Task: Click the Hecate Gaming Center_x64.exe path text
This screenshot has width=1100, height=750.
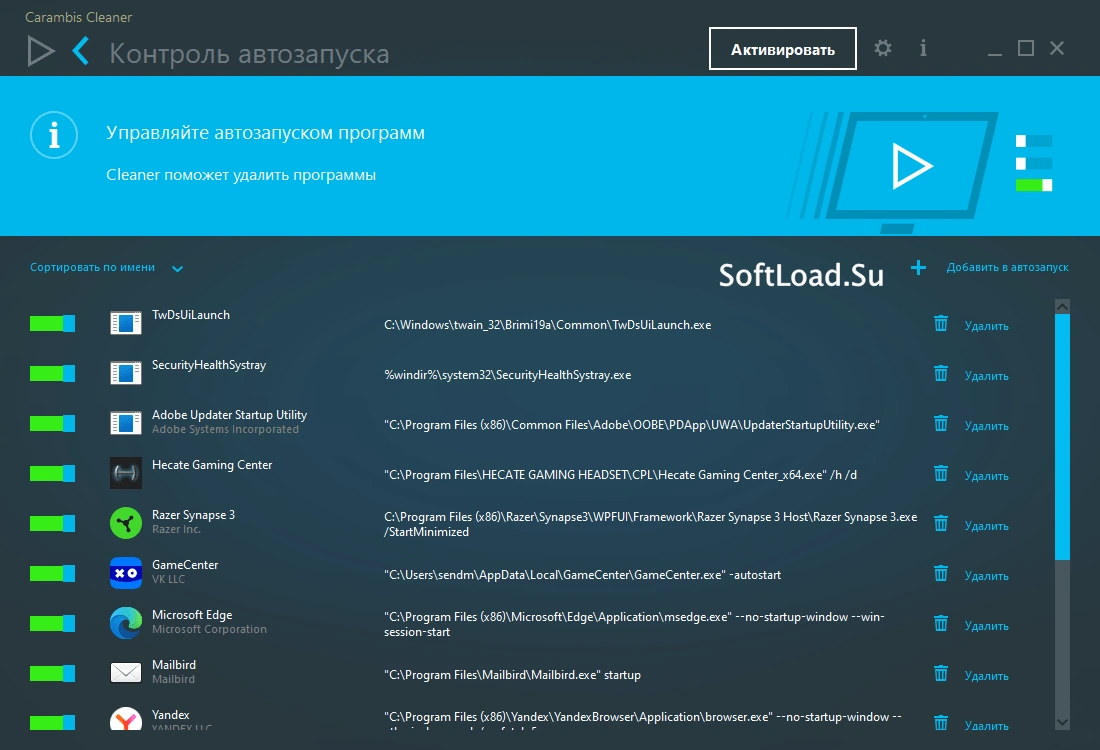Action: coord(620,475)
